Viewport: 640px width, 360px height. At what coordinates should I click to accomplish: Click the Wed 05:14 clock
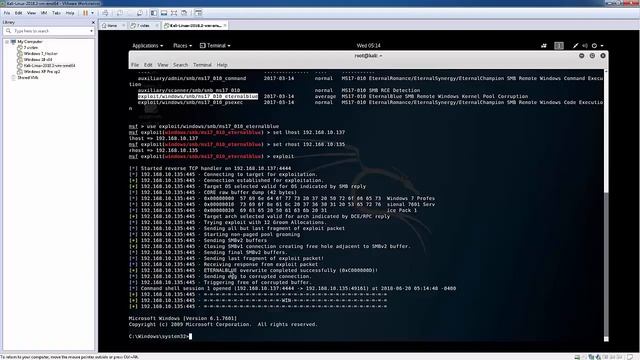[368, 46]
